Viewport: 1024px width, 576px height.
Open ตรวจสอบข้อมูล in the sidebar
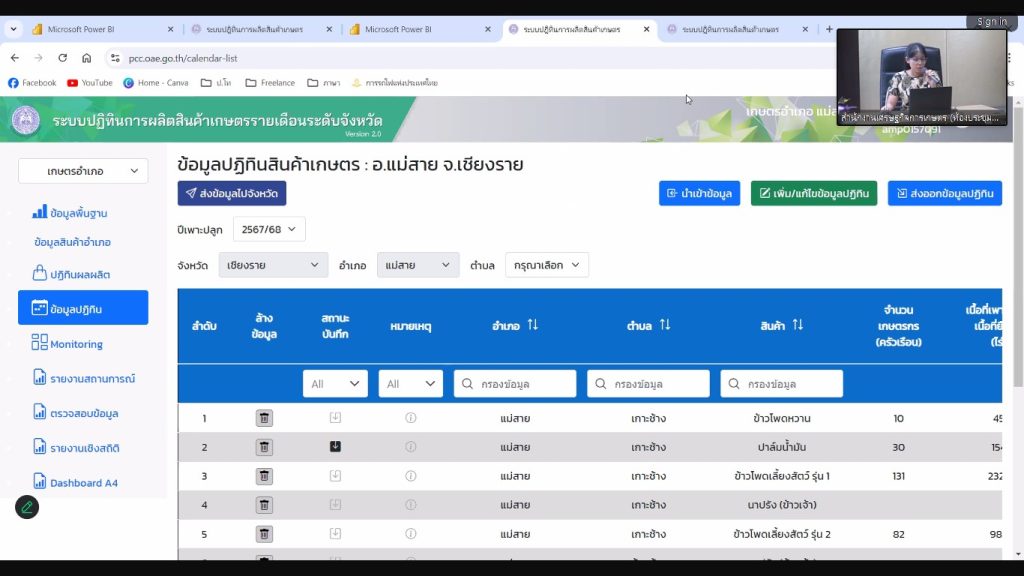click(x=75, y=413)
